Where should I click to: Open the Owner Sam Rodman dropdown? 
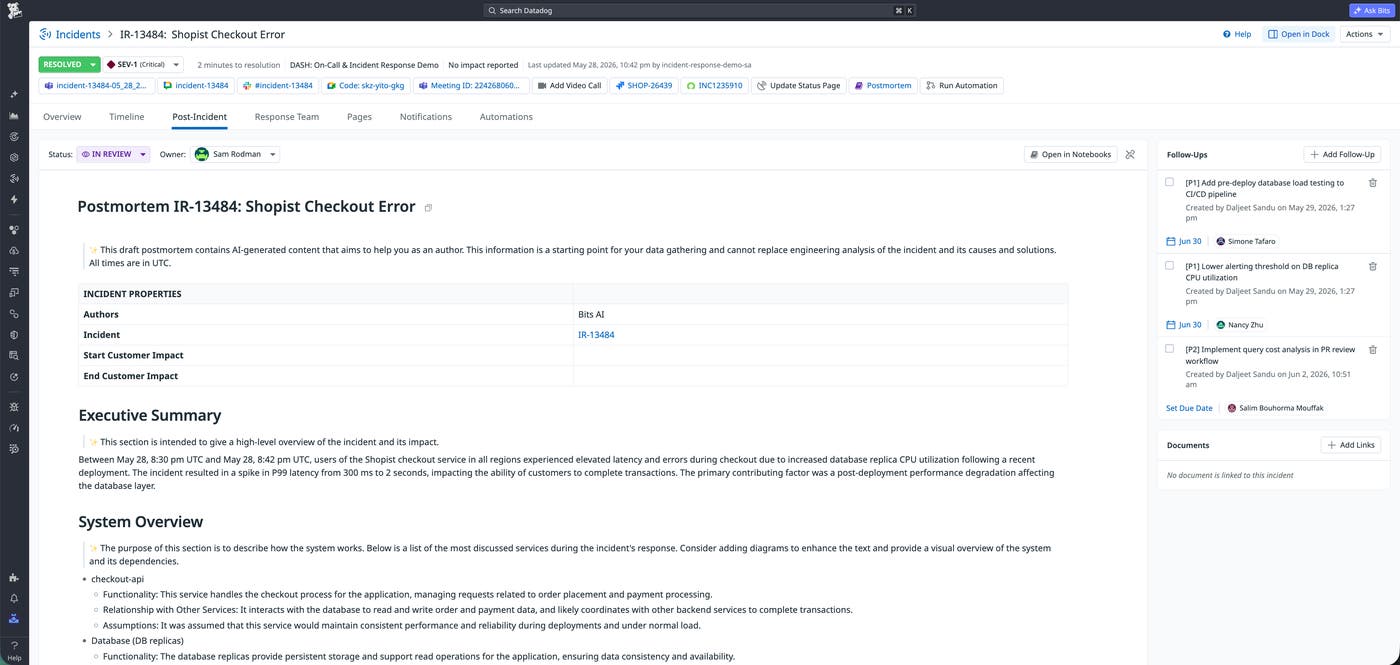(x=235, y=154)
